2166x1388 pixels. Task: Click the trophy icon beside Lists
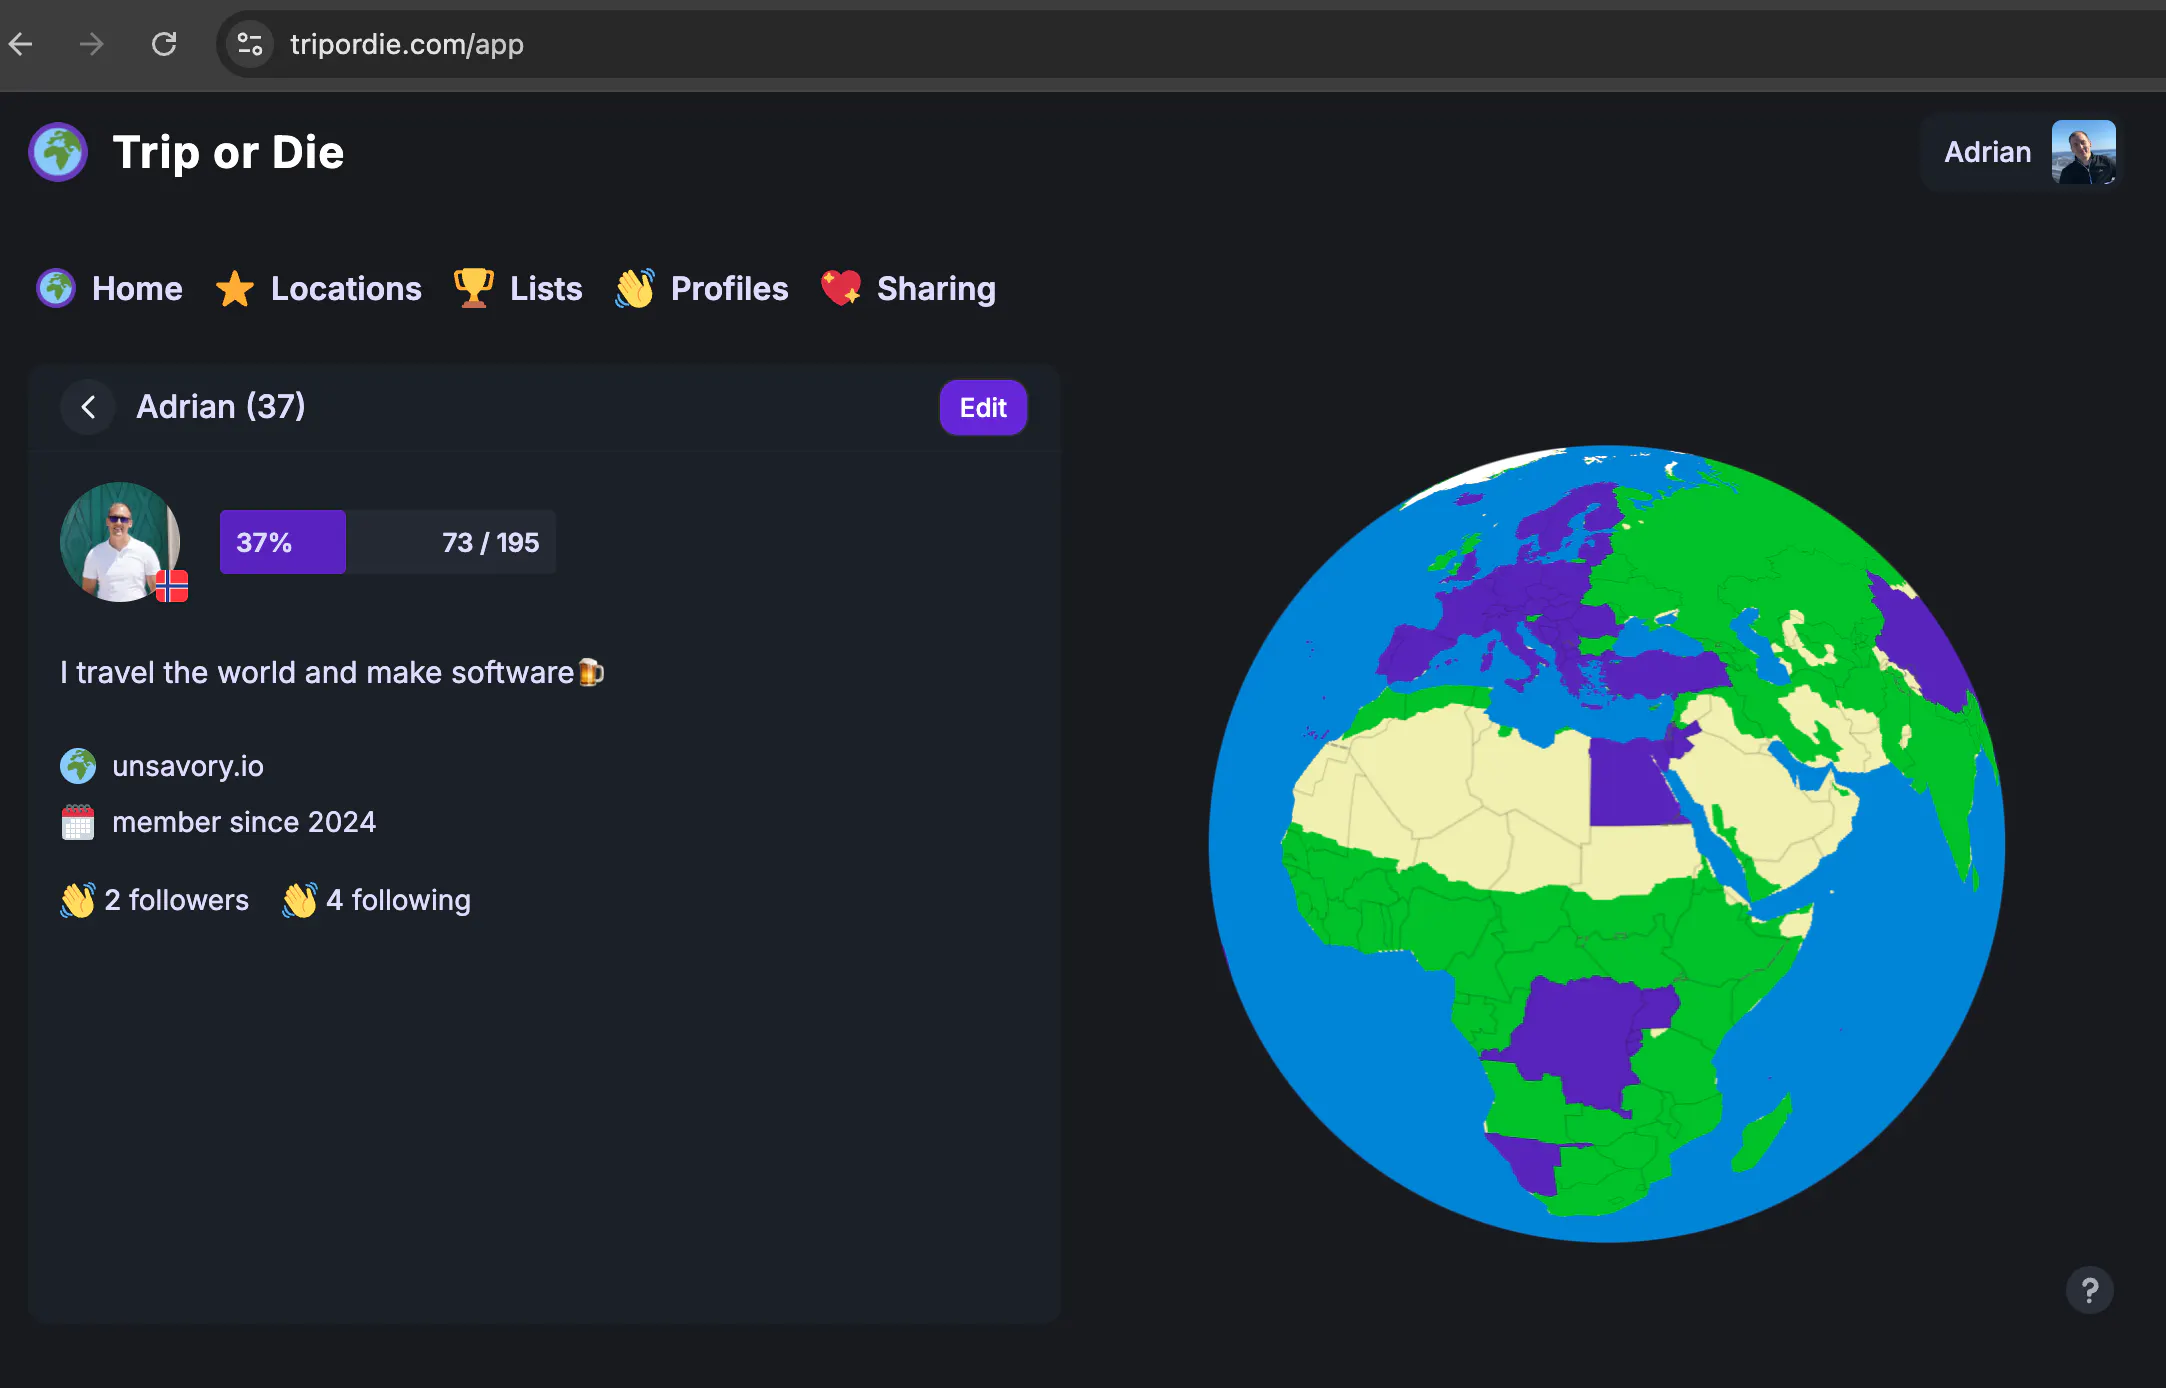click(x=473, y=288)
